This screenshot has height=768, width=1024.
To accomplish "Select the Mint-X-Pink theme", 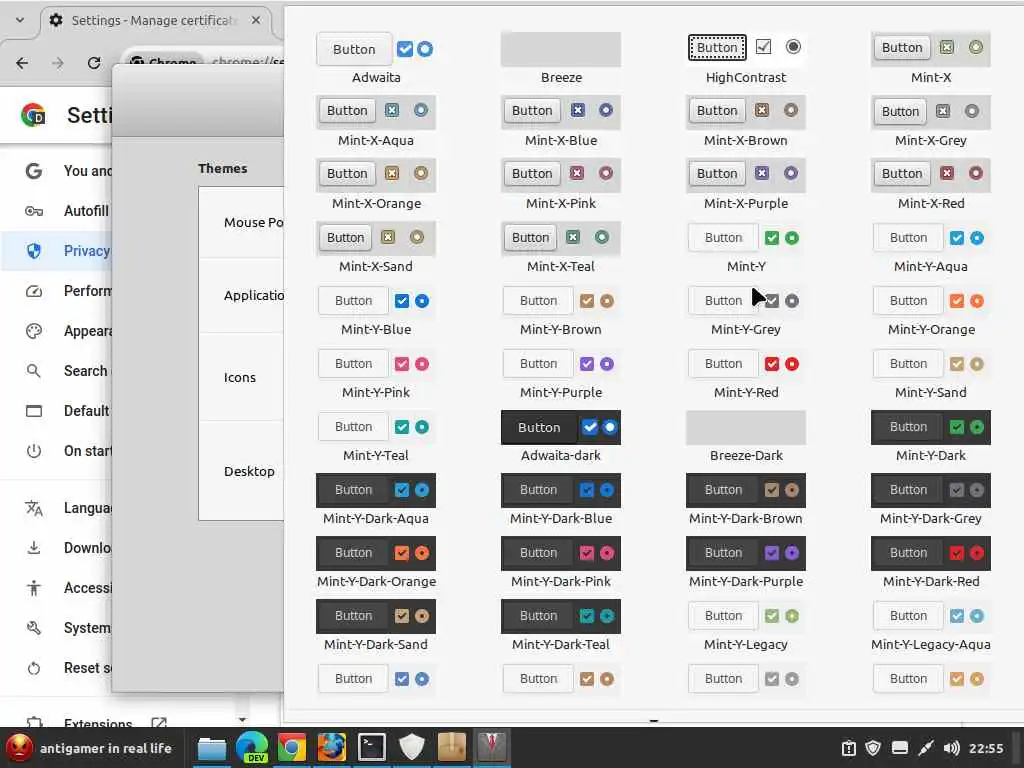I will click(561, 185).
